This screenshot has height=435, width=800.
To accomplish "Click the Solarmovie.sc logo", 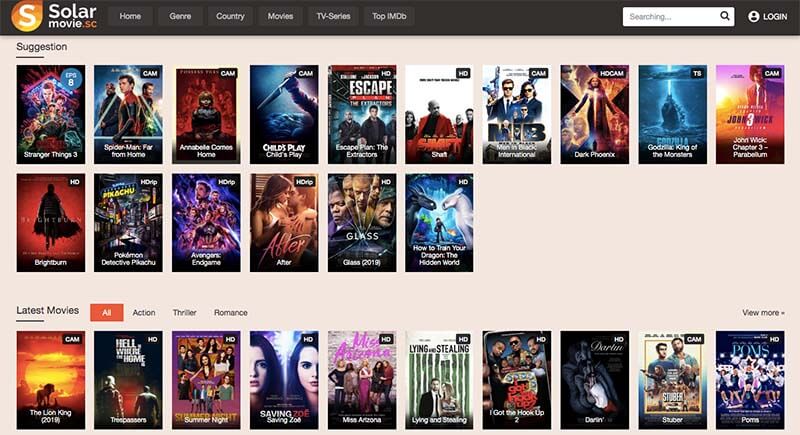I will coord(54,16).
